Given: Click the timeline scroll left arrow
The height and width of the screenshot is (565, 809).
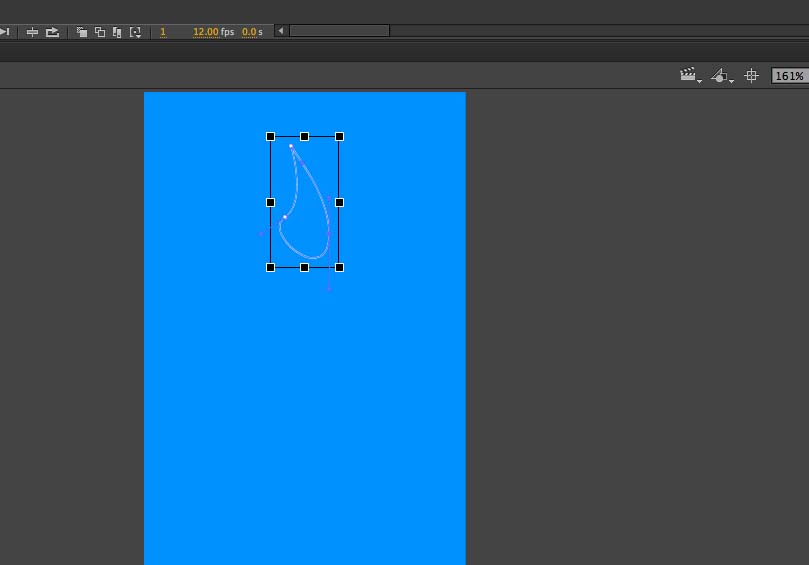Looking at the screenshot, I should (281, 30).
